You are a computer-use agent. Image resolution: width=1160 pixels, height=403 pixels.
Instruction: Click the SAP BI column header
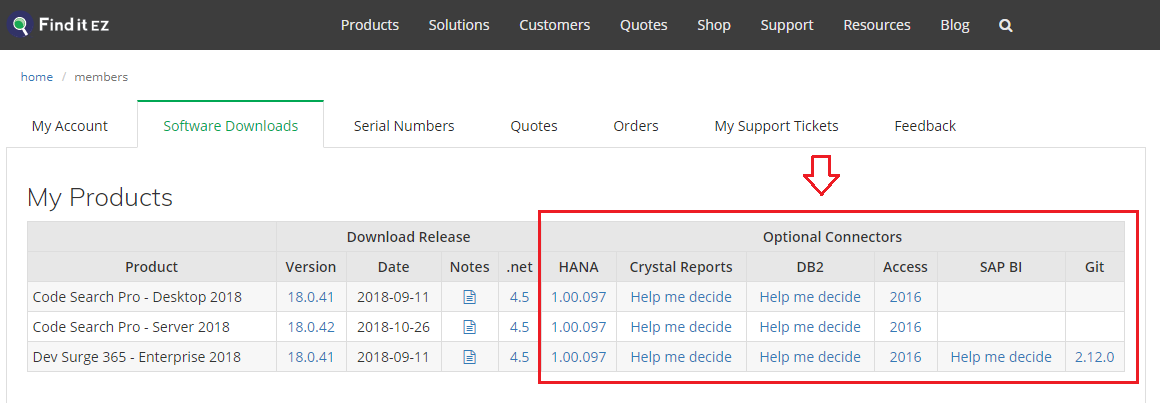1001,267
